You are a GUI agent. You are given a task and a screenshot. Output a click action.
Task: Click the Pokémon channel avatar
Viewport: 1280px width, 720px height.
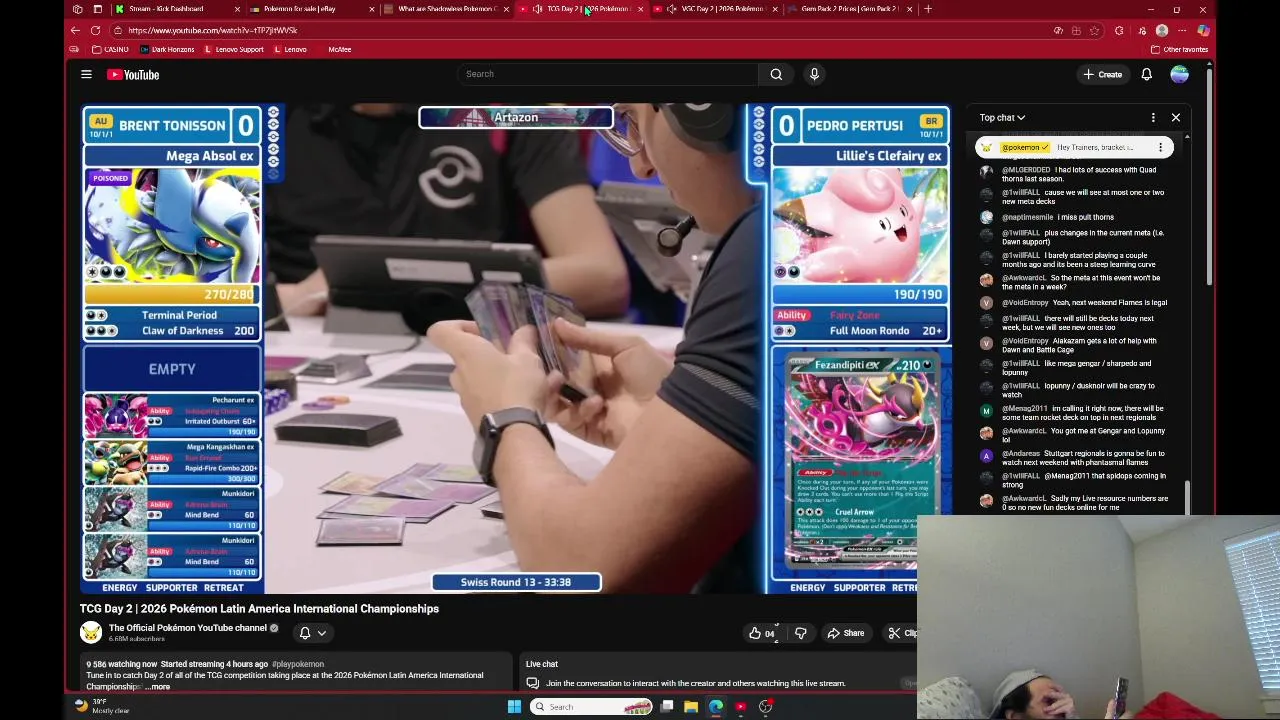tap(91, 632)
